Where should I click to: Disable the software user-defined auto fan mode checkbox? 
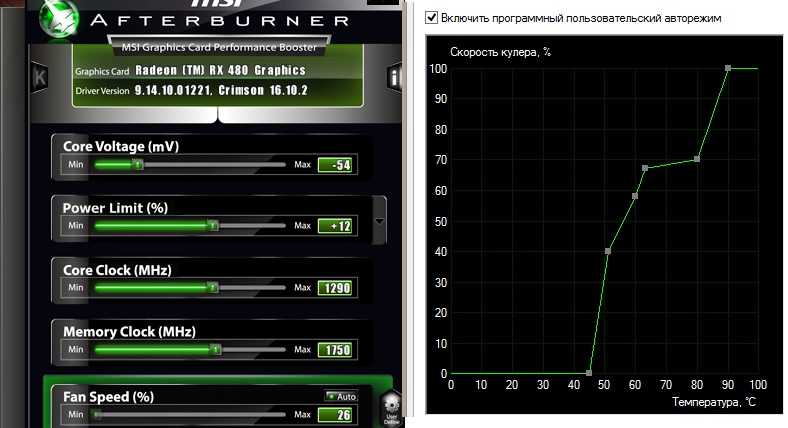click(431, 18)
